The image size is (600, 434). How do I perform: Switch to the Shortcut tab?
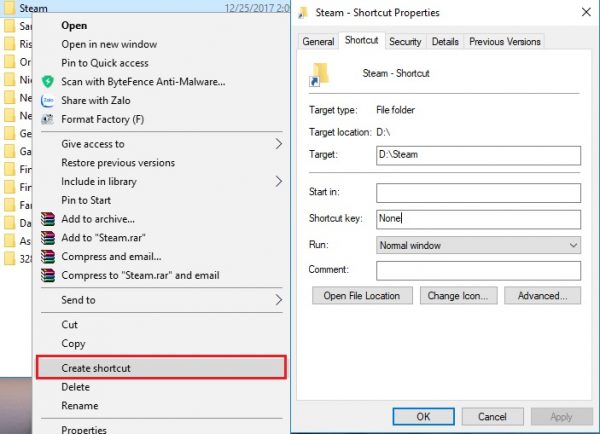click(361, 40)
